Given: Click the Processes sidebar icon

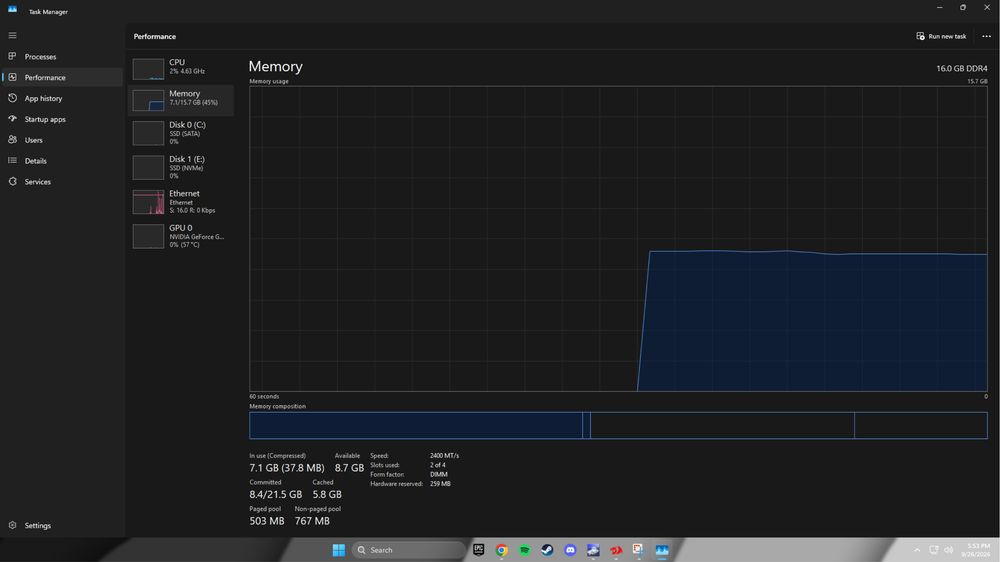Looking at the screenshot, I should coord(12,56).
